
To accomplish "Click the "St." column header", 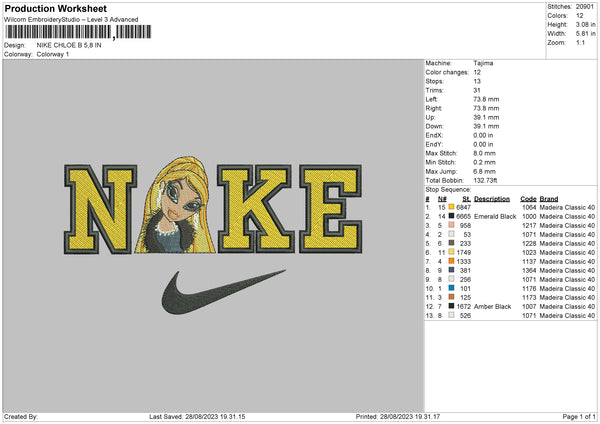I will point(466,199).
